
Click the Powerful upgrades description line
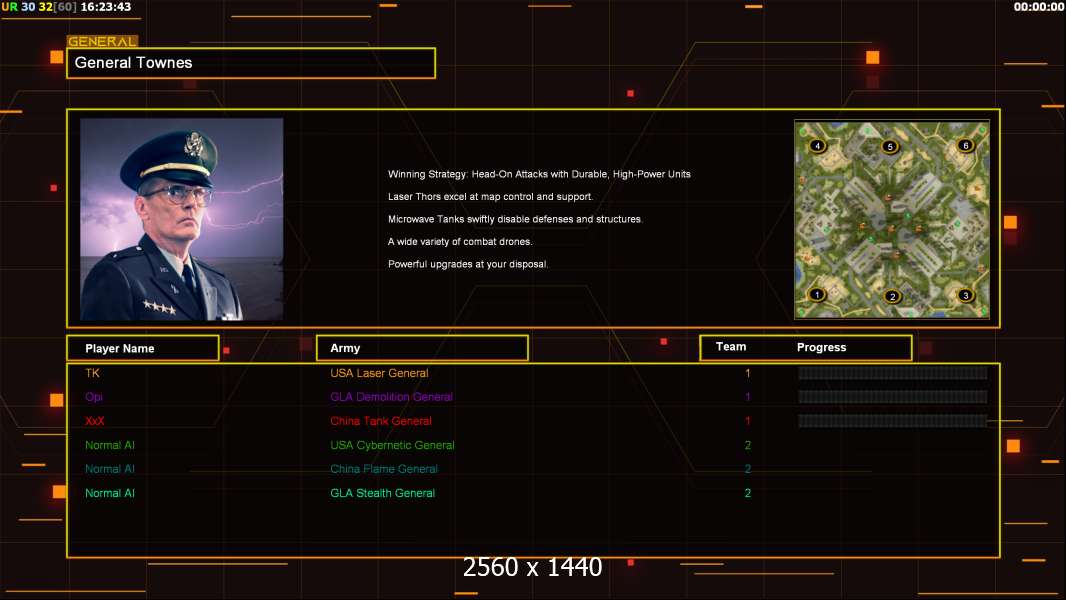[468, 264]
